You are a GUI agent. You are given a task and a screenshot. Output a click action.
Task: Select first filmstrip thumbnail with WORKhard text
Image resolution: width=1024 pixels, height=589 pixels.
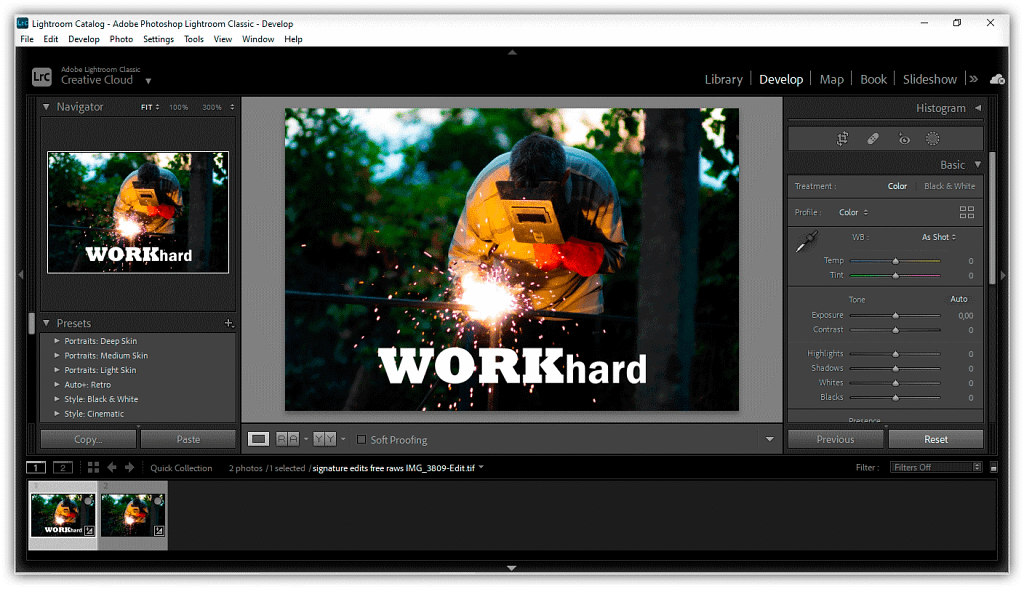pos(63,515)
